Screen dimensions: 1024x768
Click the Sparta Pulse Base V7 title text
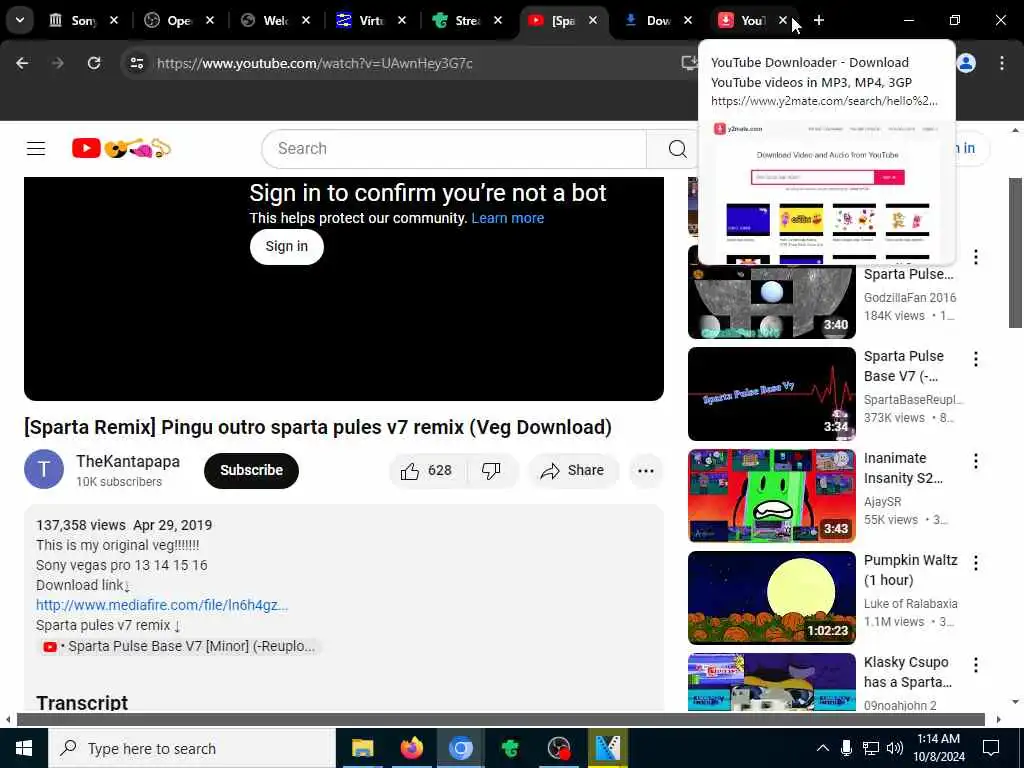tap(904, 366)
